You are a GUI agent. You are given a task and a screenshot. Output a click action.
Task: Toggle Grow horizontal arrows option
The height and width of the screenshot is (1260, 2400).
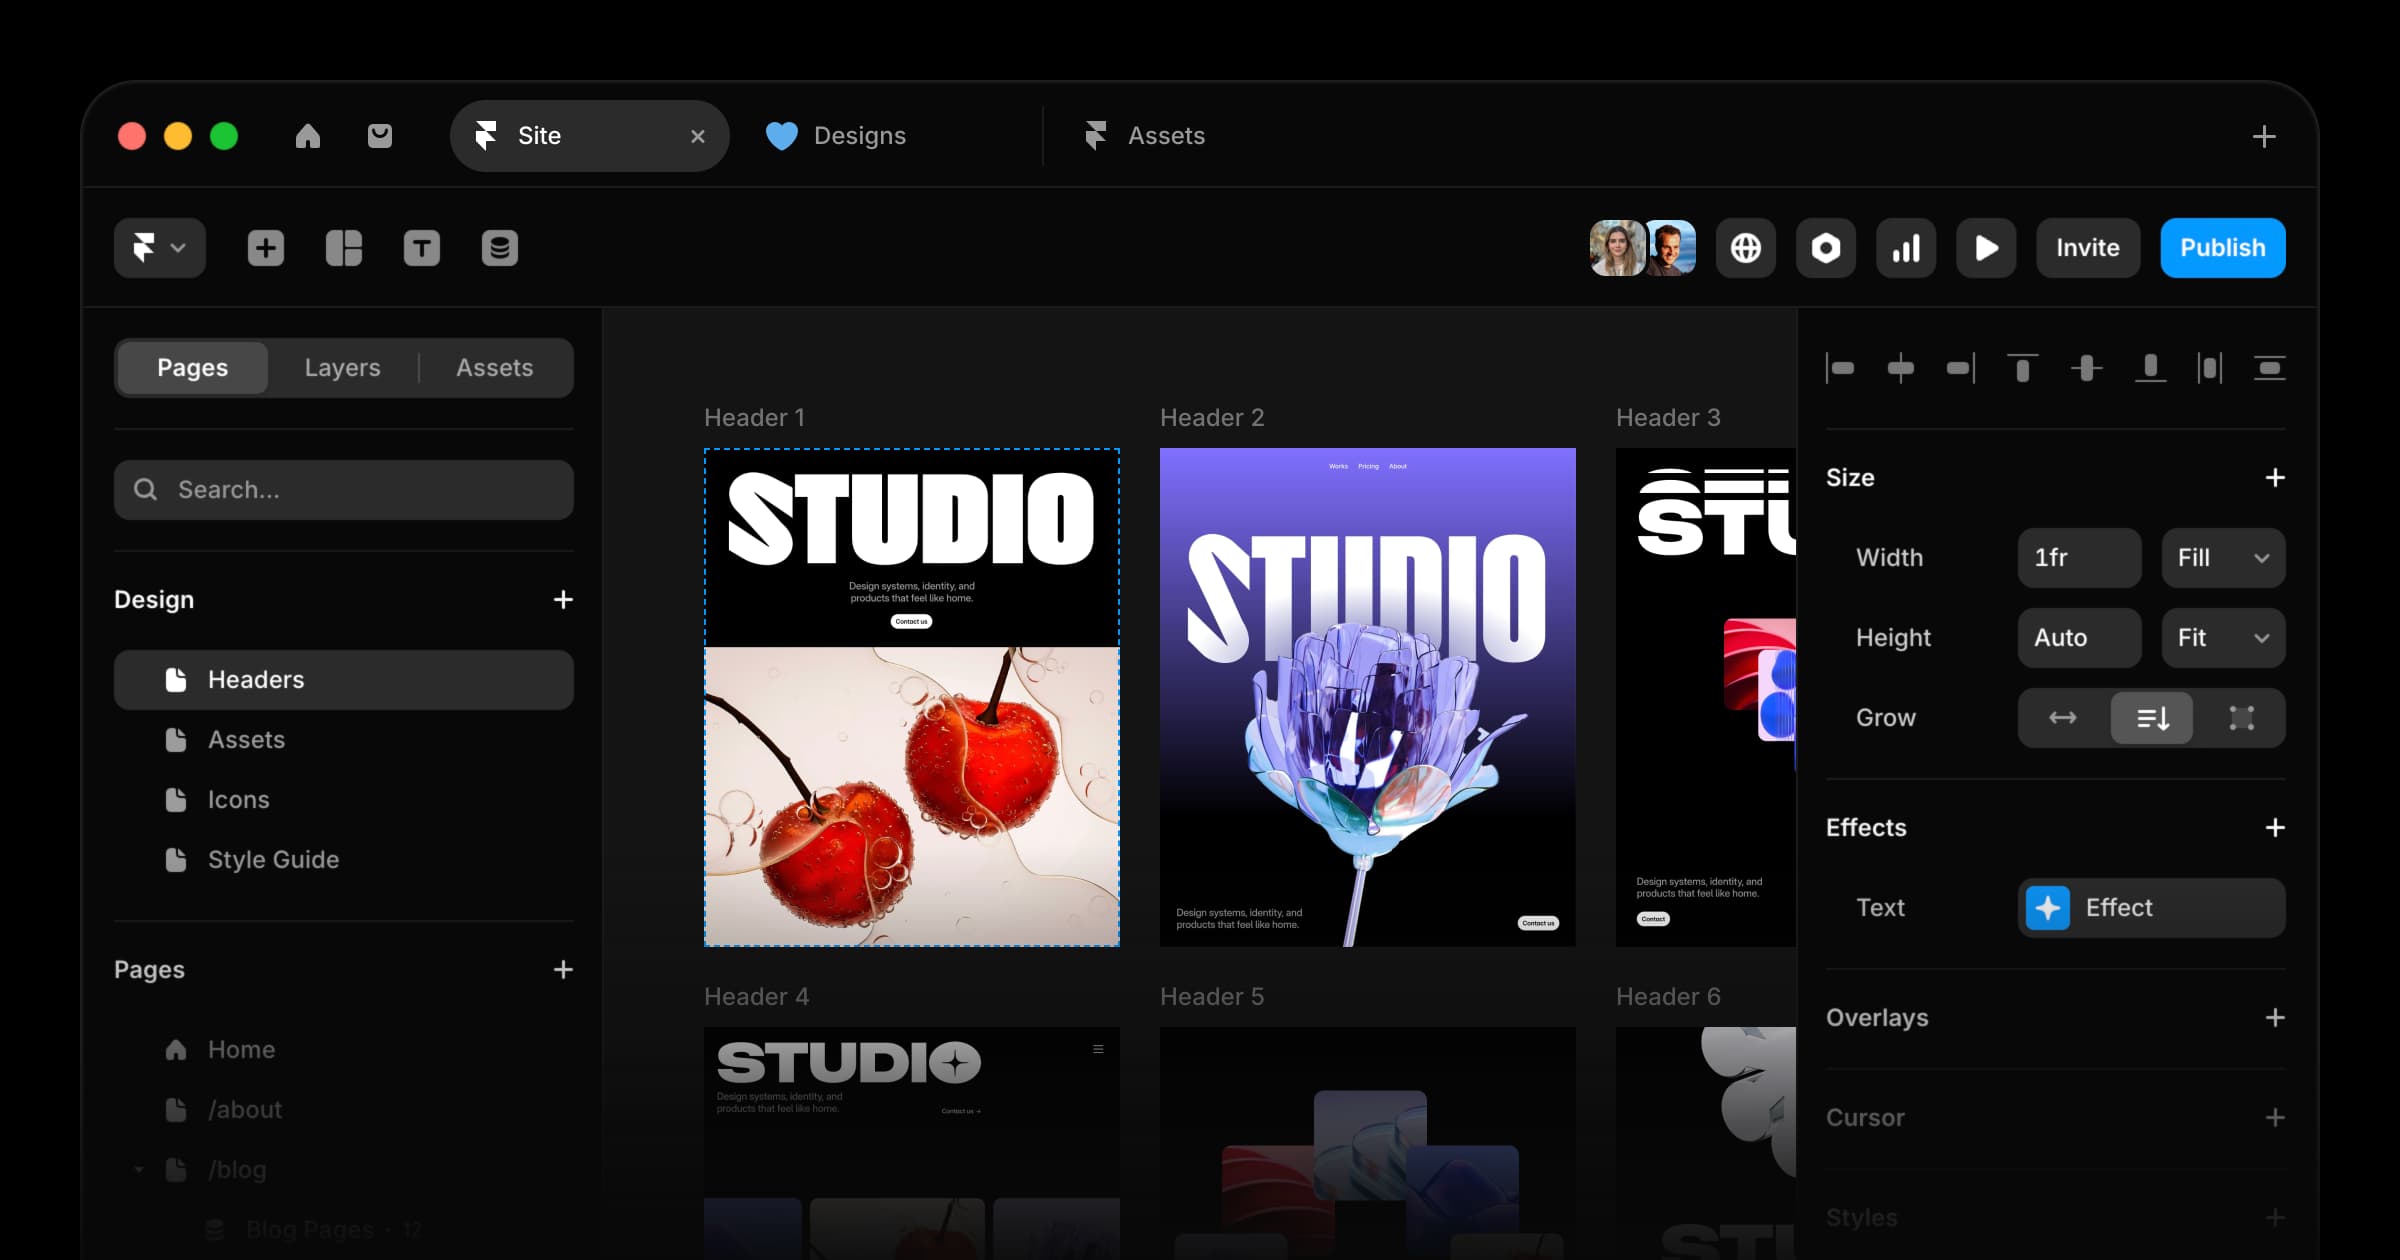[x=2062, y=718]
